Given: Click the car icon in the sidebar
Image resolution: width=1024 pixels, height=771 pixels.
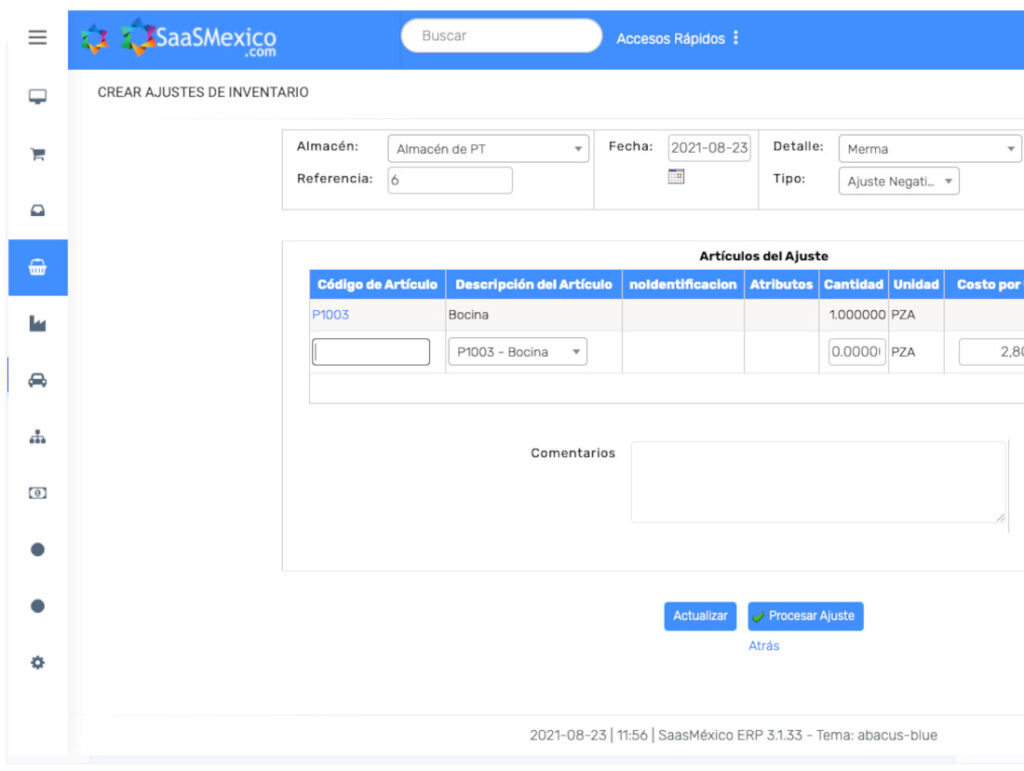Looking at the screenshot, I should 37,380.
